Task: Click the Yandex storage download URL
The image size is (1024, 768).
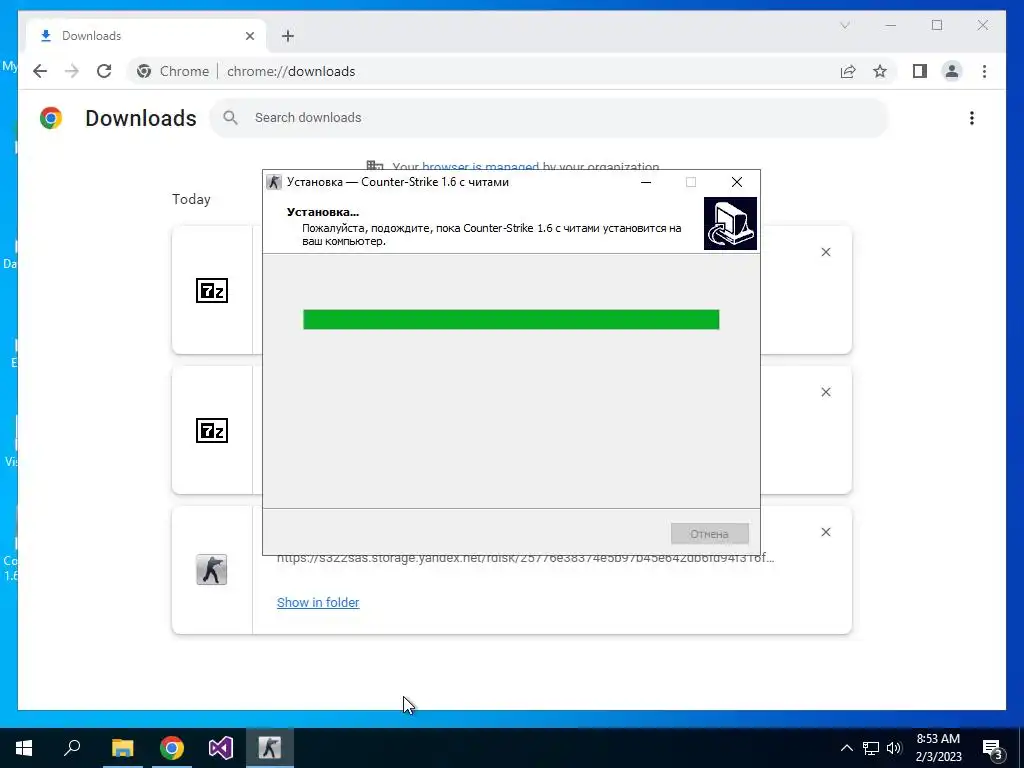Action: click(525, 559)
